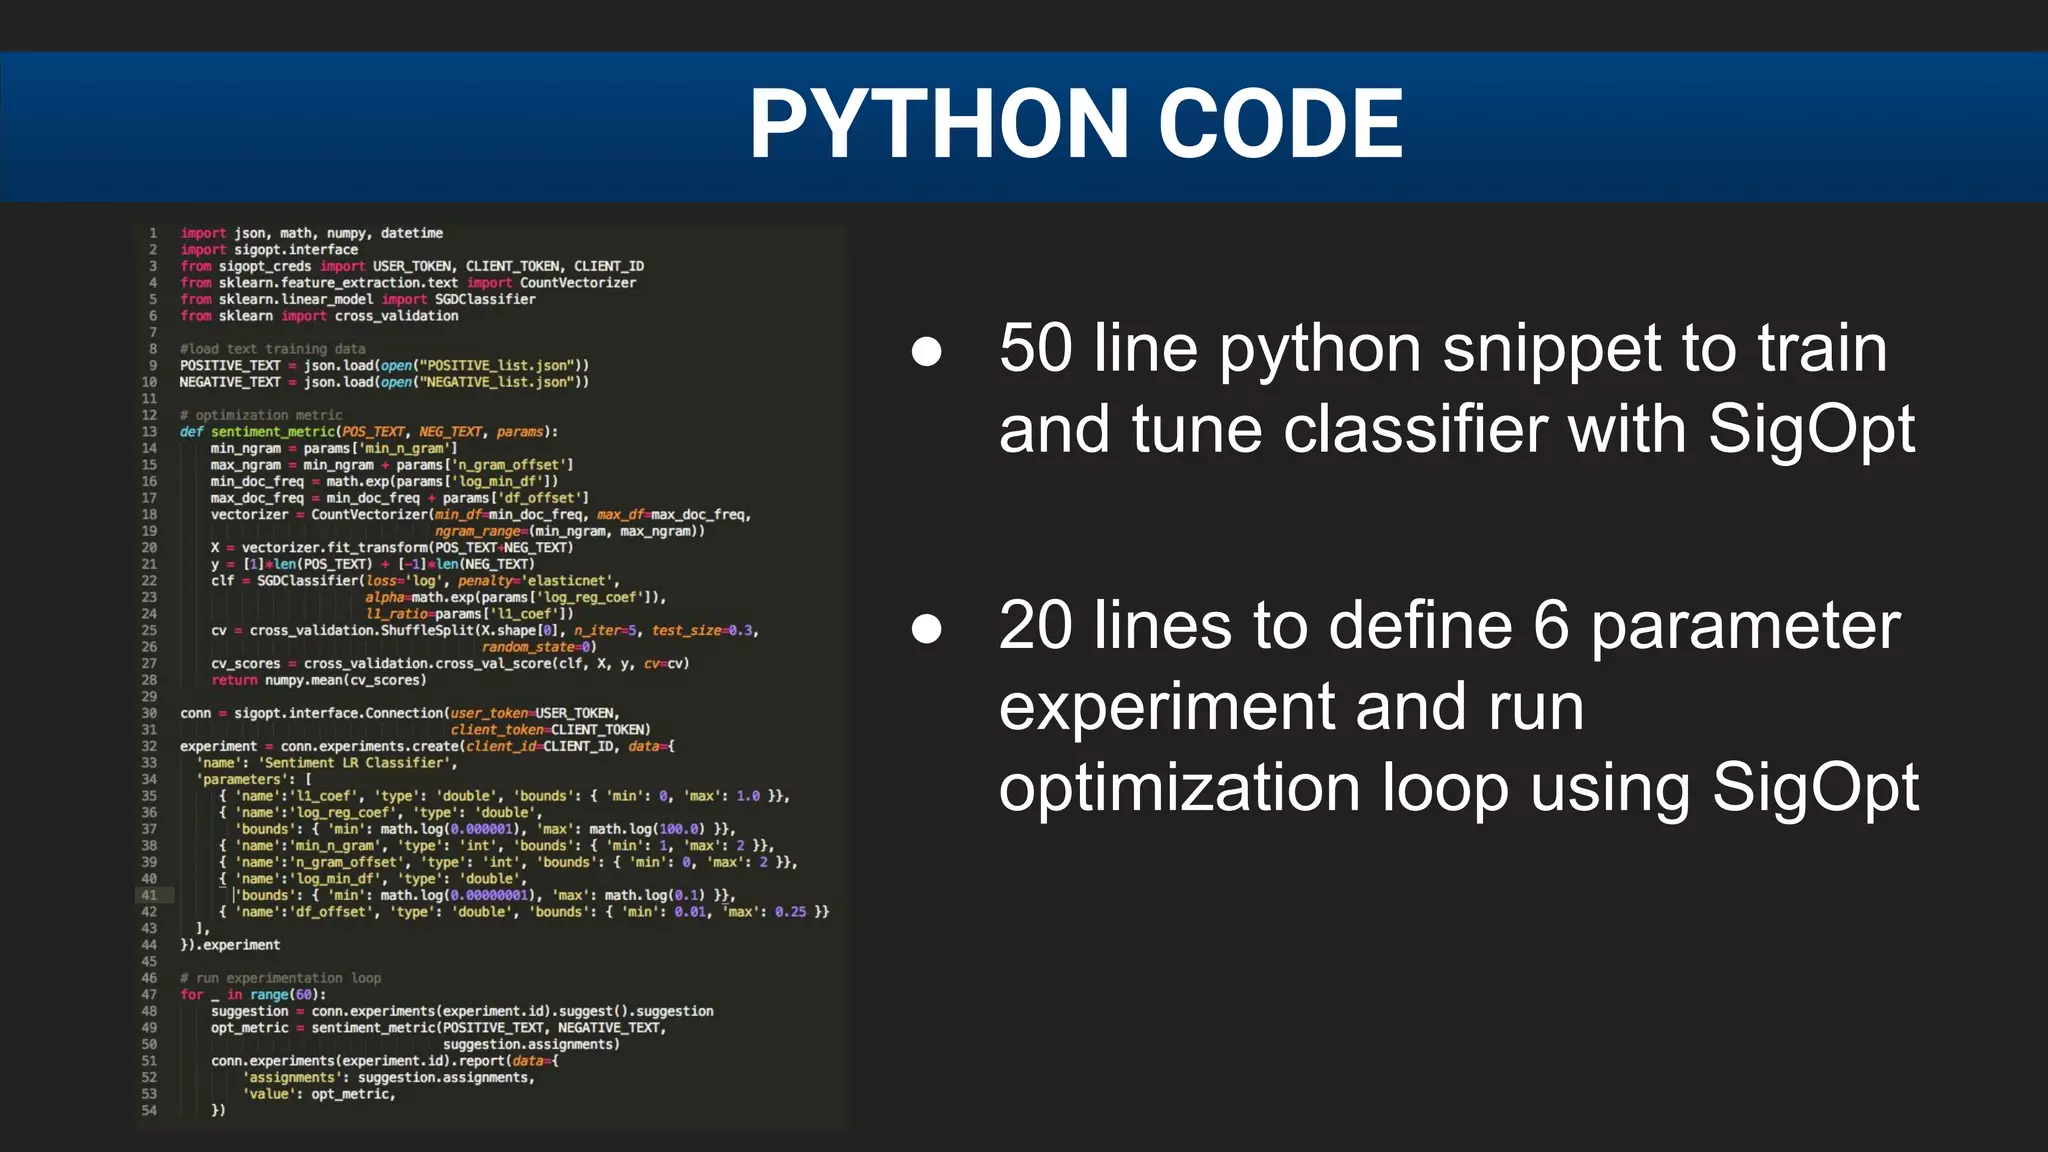
Task: Click 'ngram_range=(min_ngram, max_ngram))' line
Action: pyautogui.click(x=570, y=531)
